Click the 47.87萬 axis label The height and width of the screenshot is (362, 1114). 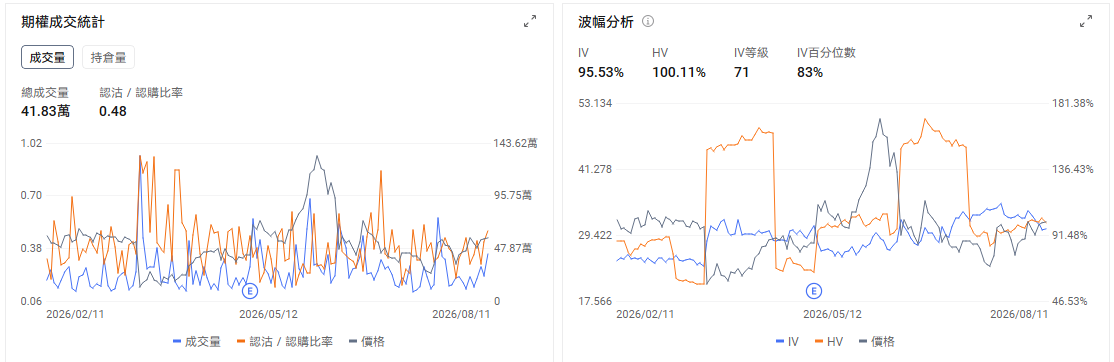(513, 248)
